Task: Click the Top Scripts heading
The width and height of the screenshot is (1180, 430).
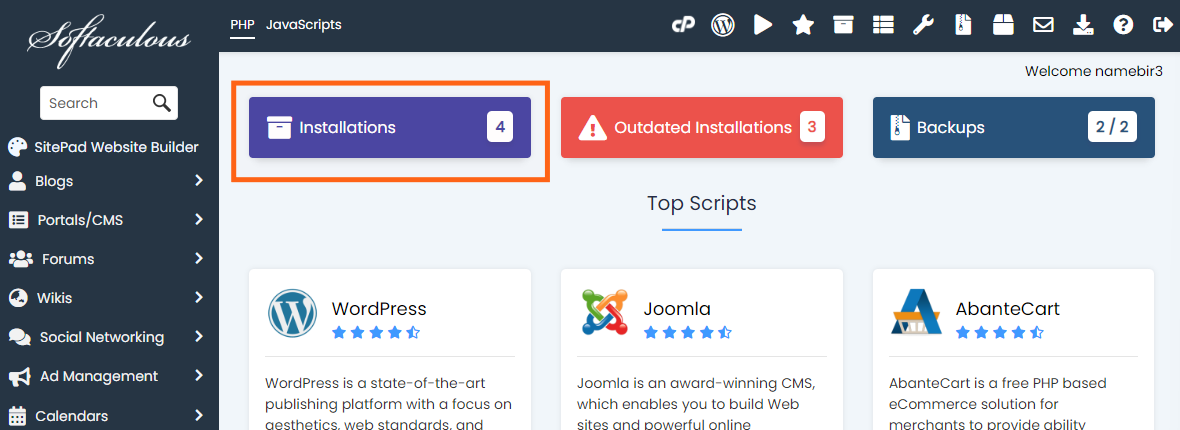Action: point(701,203)
